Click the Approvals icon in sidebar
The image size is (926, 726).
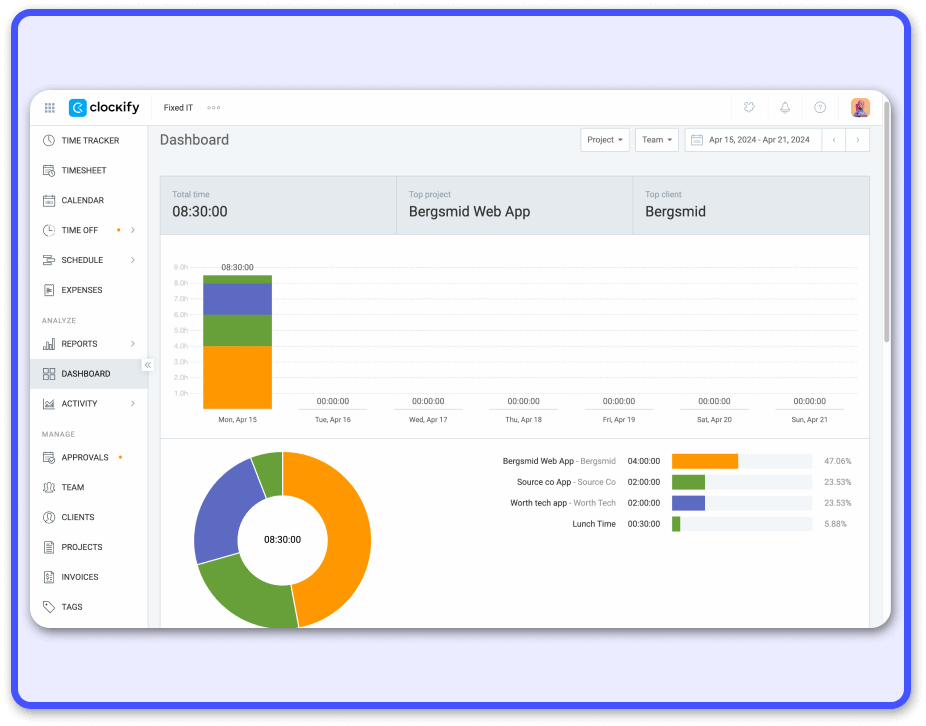click(49, 457)
